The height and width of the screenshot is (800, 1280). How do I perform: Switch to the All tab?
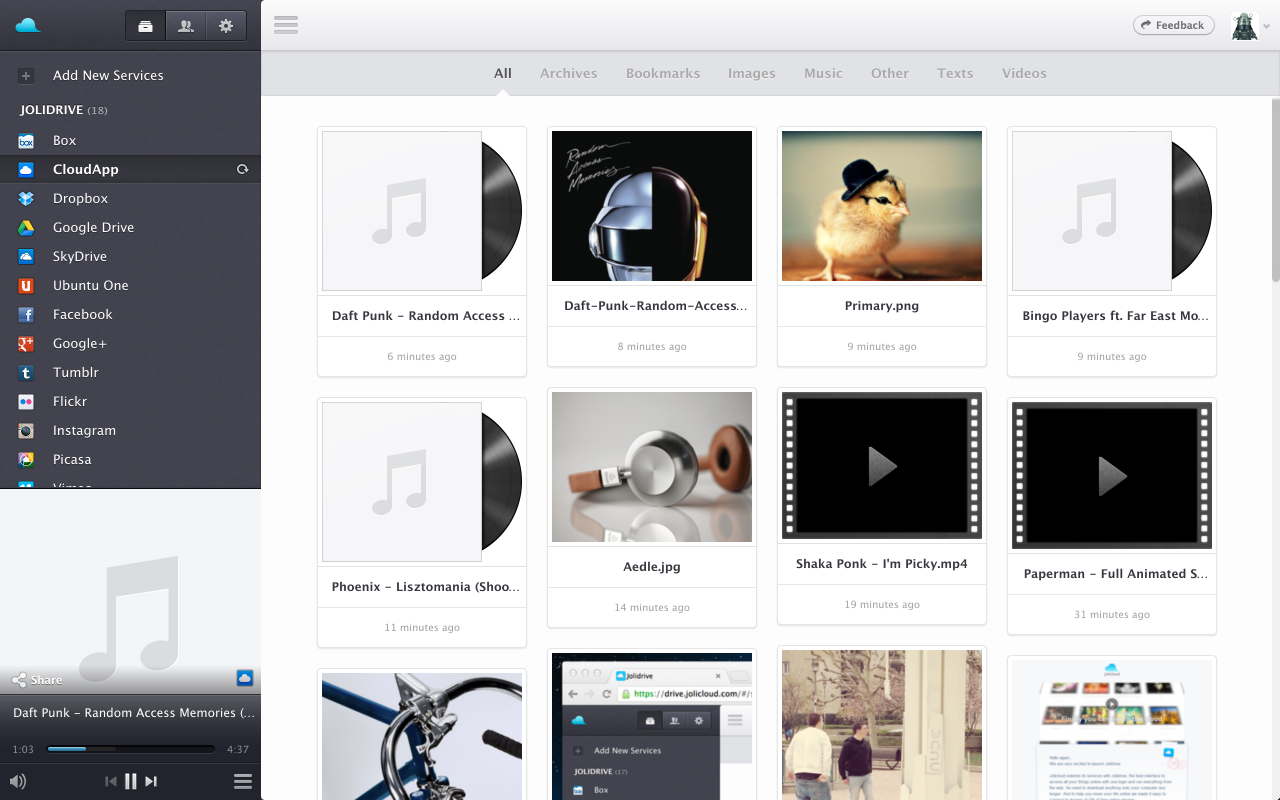[x=503, y=73]
